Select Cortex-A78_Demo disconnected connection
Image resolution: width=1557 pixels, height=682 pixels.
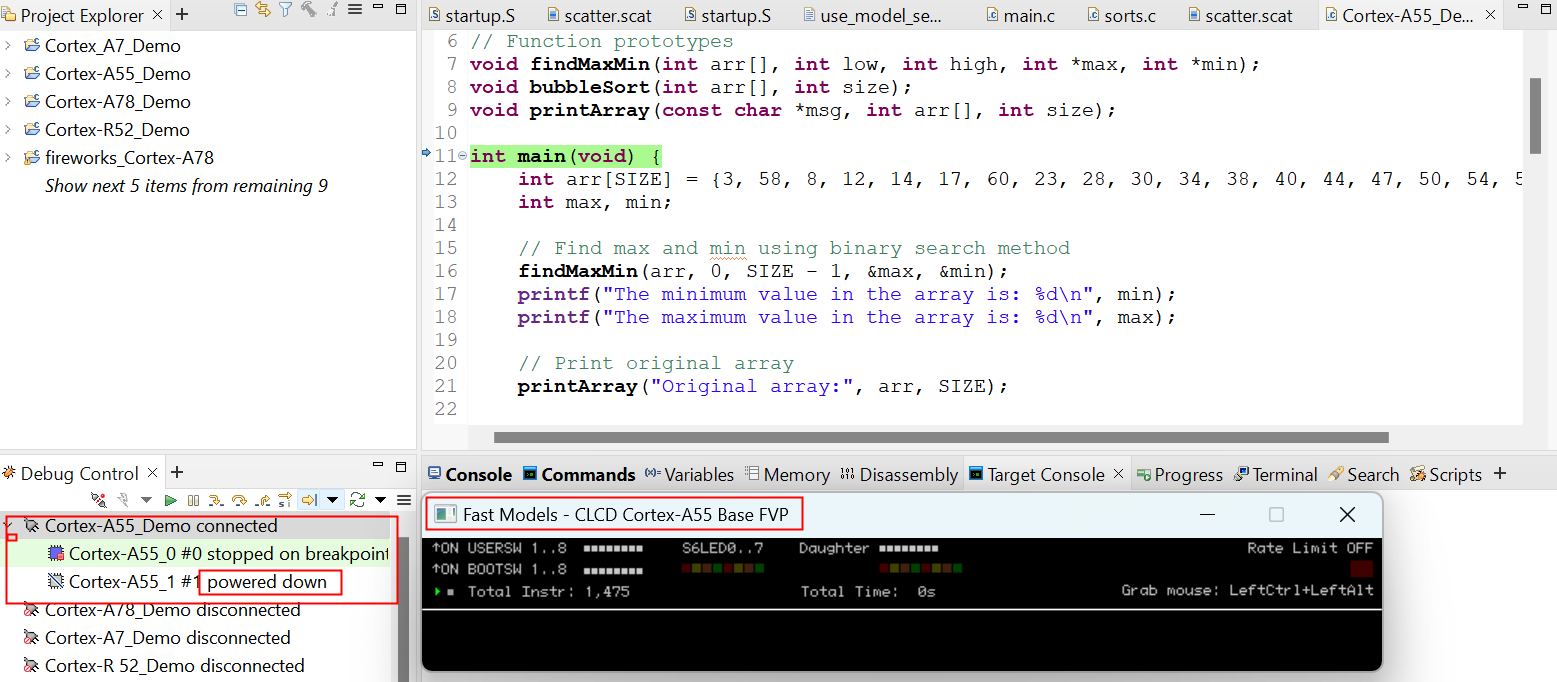pyautogui.click(x=172, y=610)
